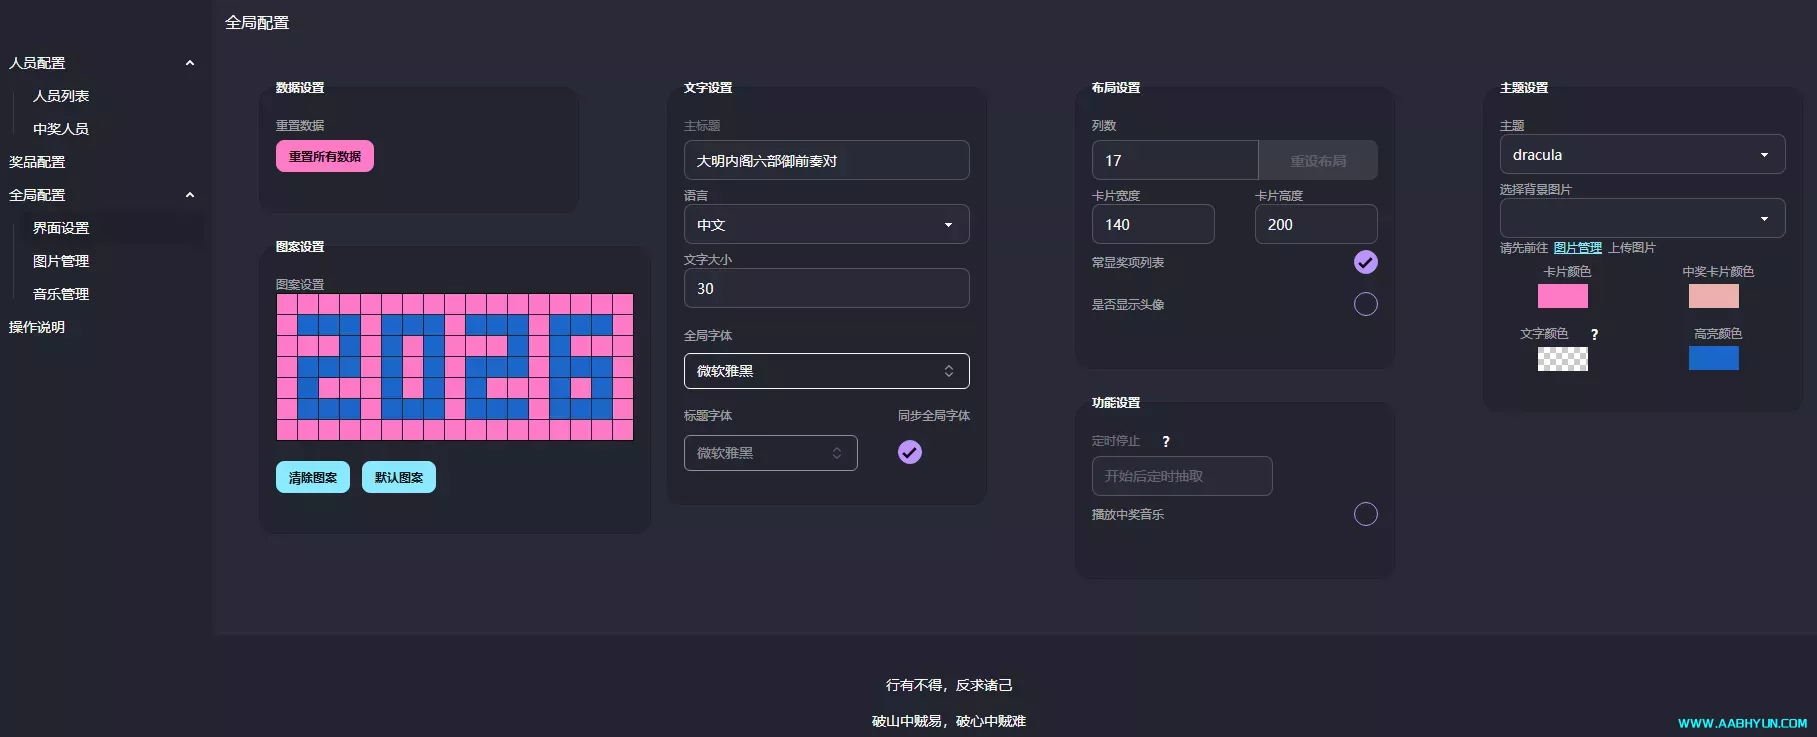
Task: Open 音乐管理 sidebar item
Action: (61, 294)
